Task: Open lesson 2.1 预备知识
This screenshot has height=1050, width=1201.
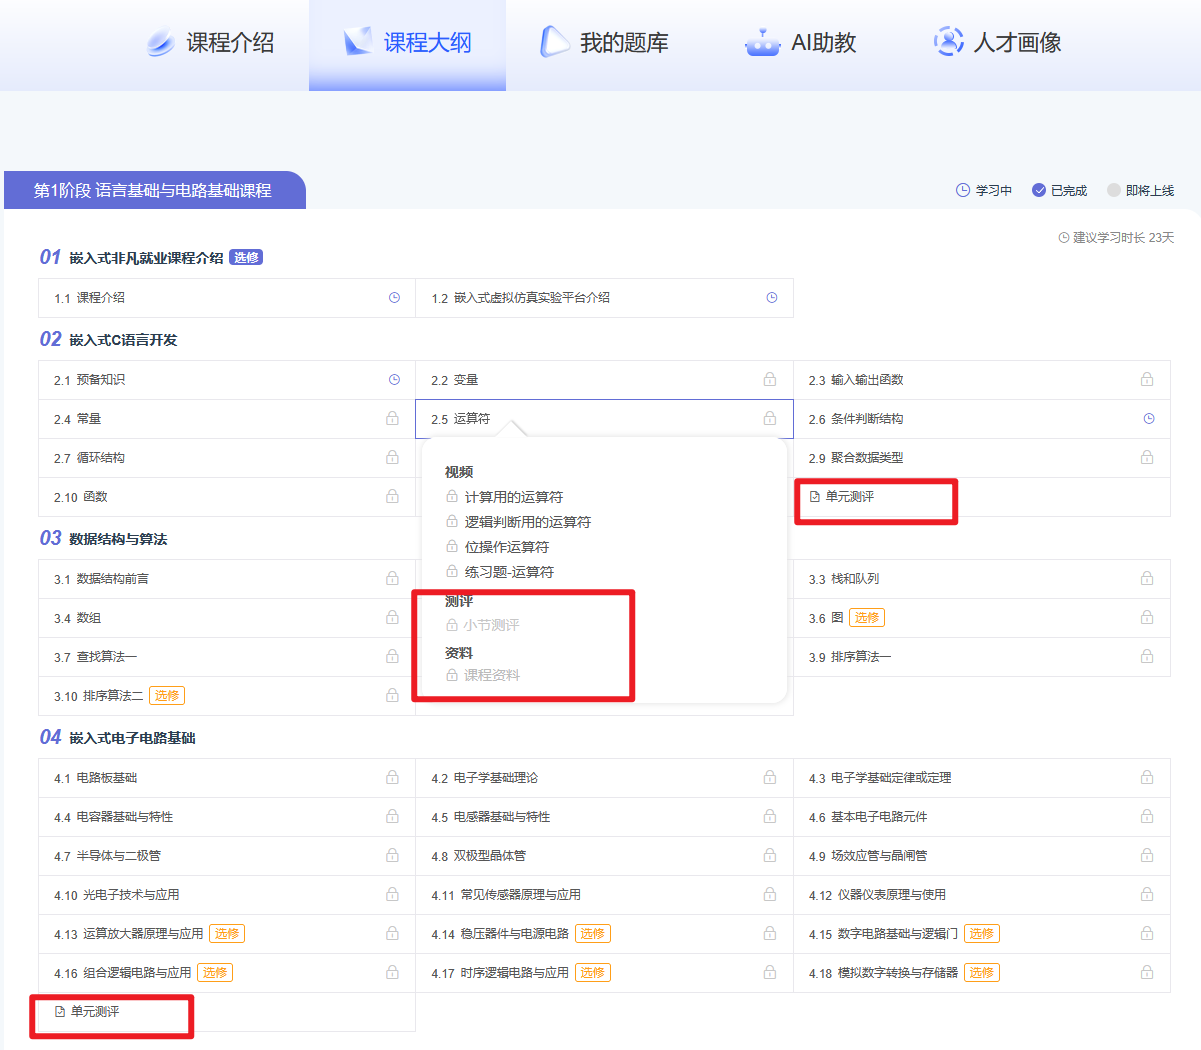Action: (227, 380)
